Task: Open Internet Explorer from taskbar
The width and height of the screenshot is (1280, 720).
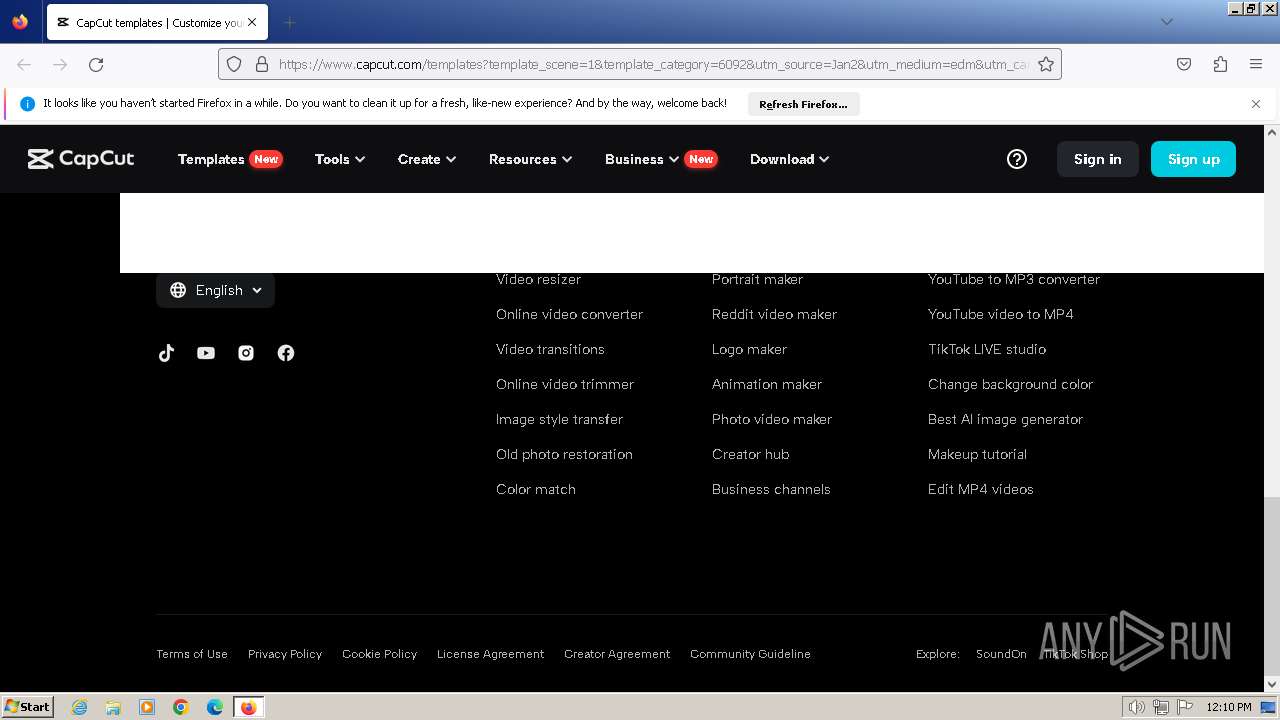Action: click(x=79, y=707)
